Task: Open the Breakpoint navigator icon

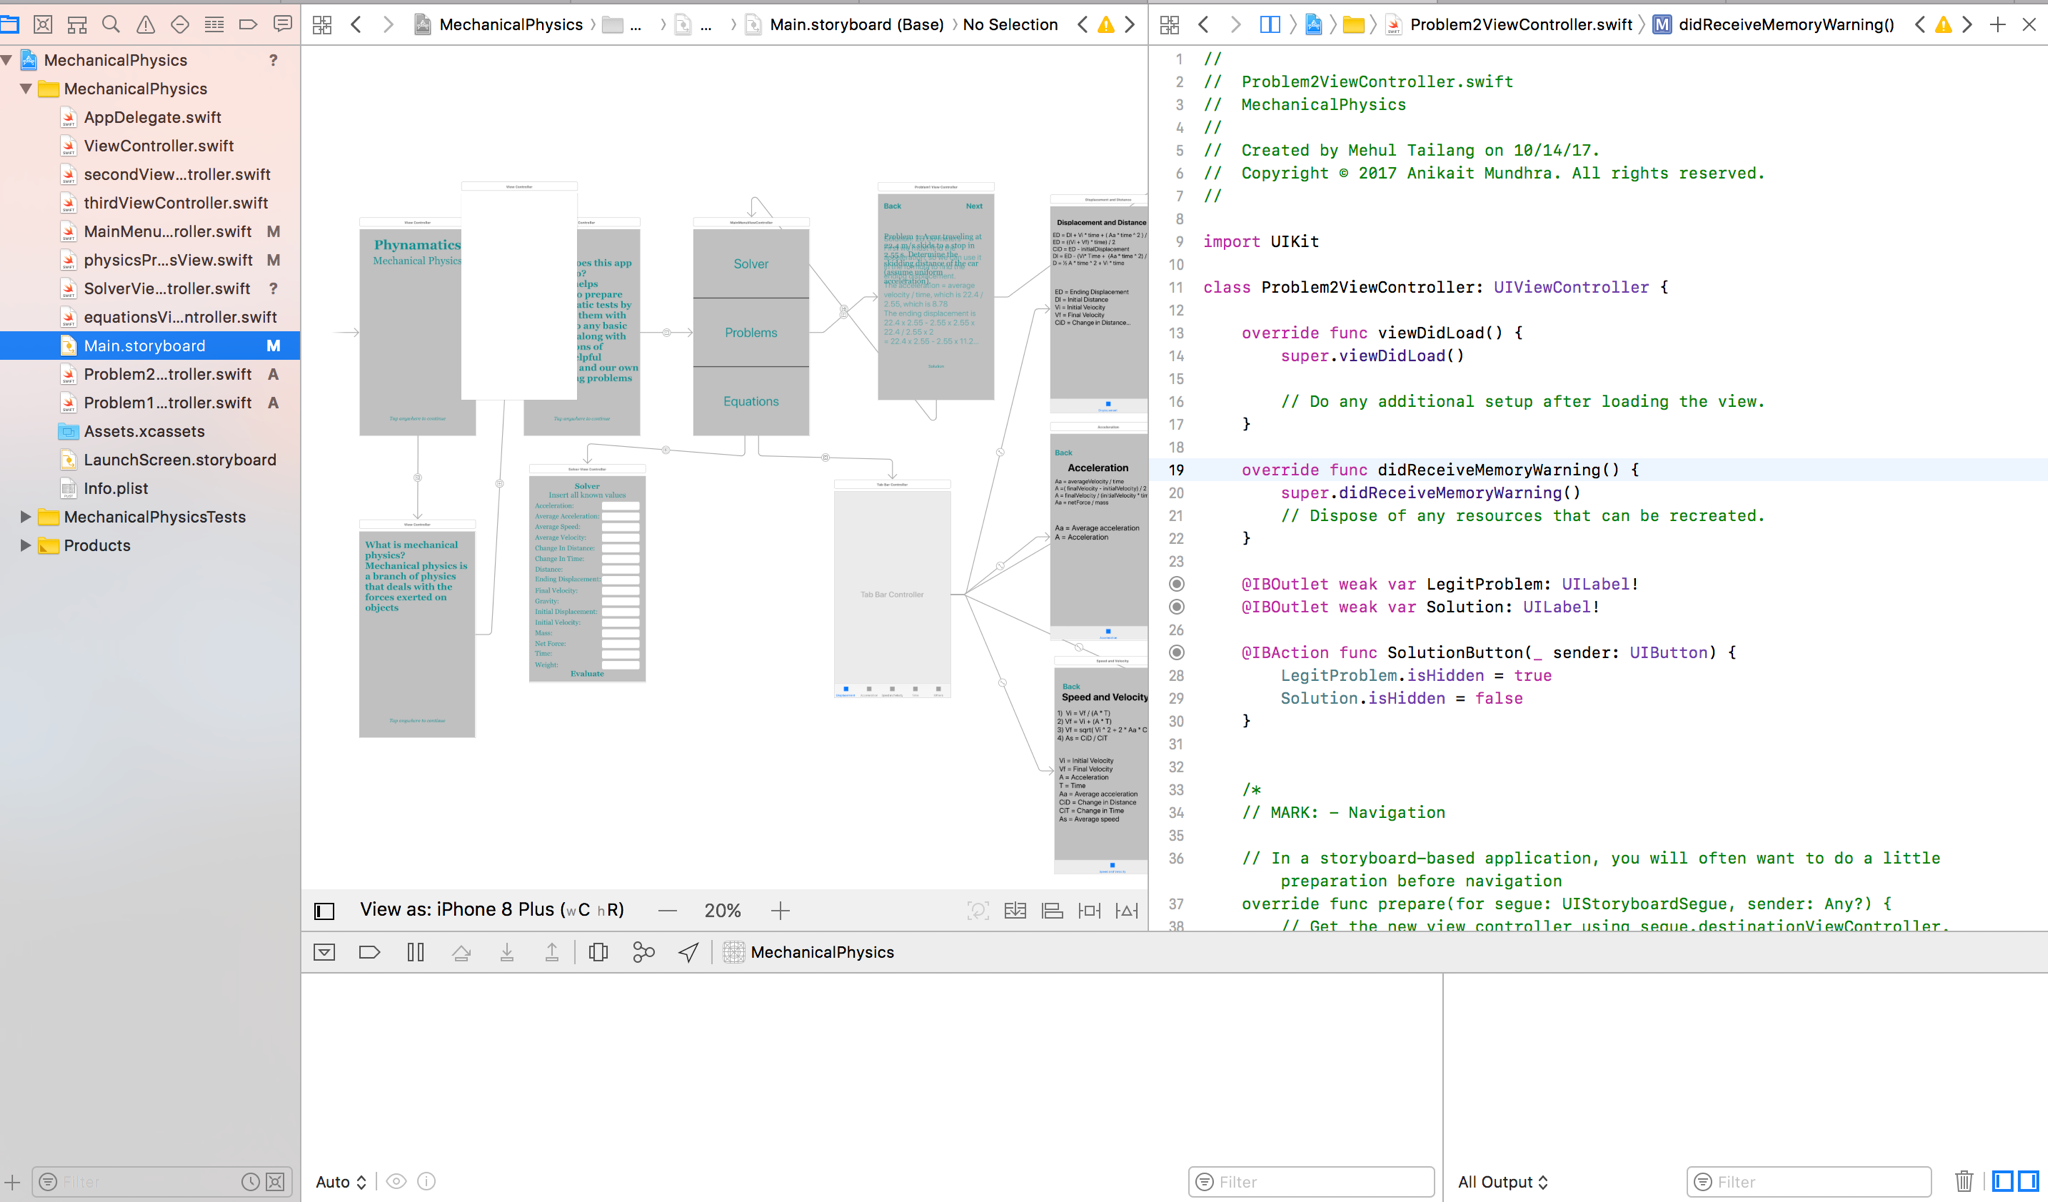Action: [248, 24]
